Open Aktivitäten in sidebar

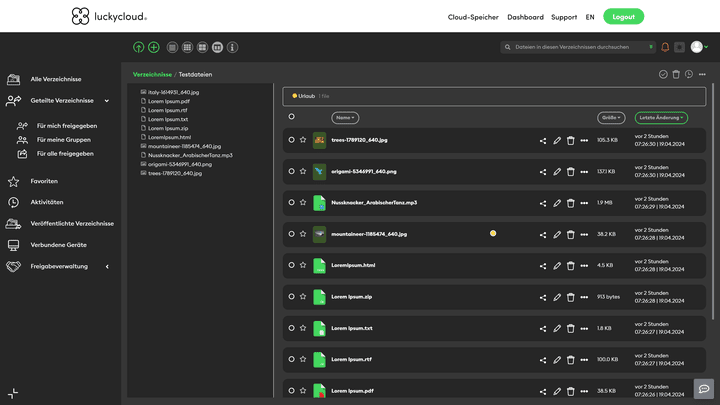click(47, 202)
